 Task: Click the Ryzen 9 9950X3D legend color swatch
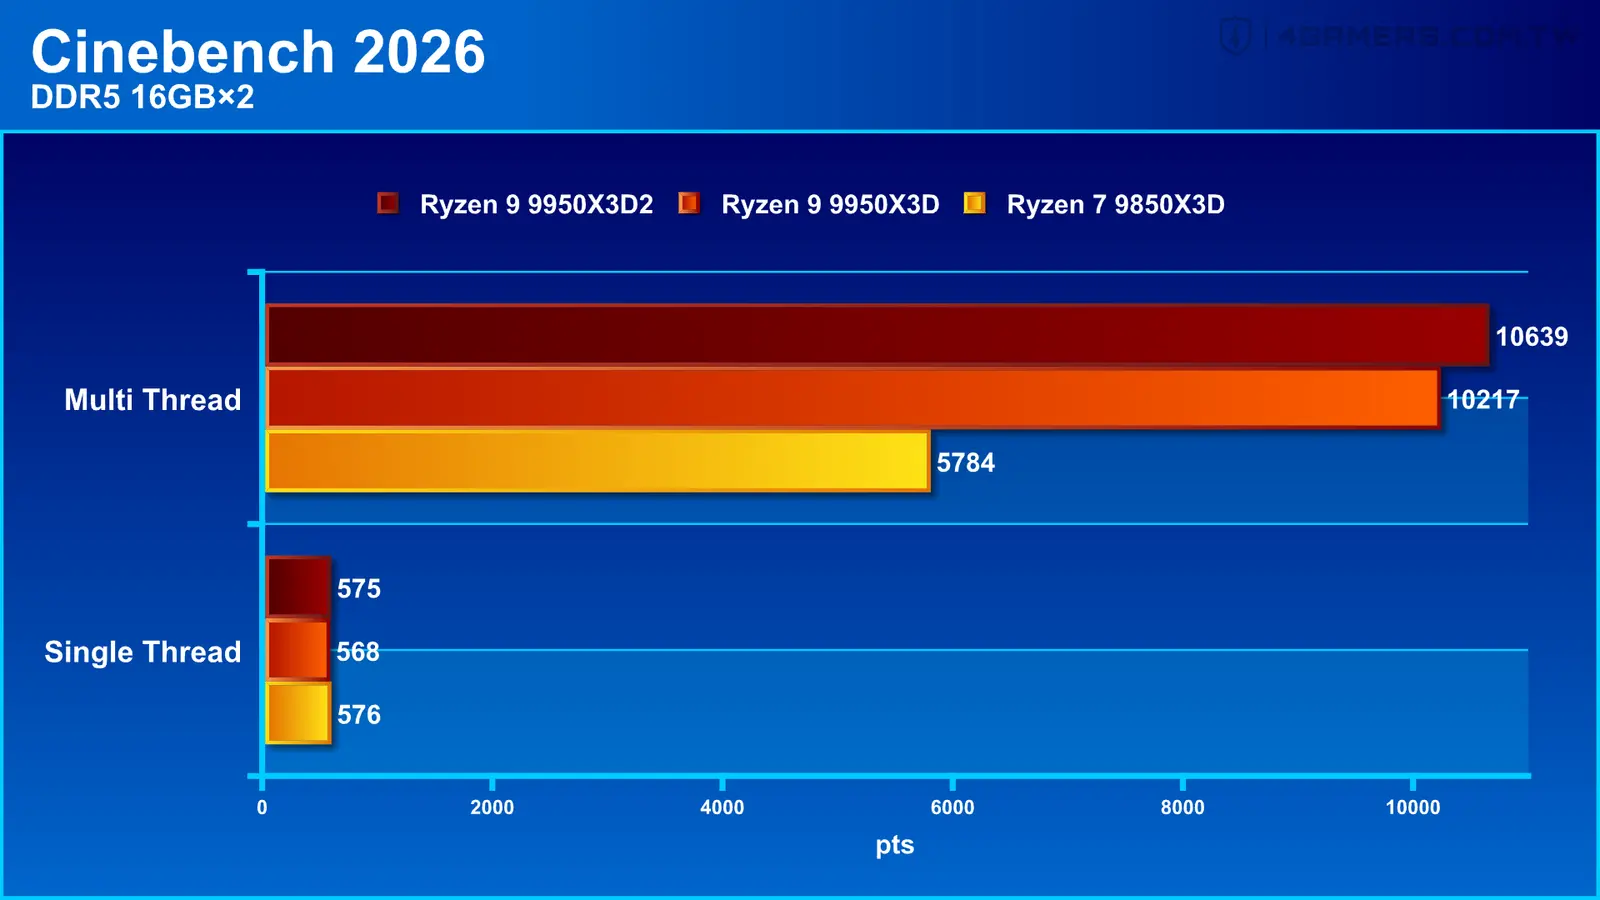(x=689, y=204)
